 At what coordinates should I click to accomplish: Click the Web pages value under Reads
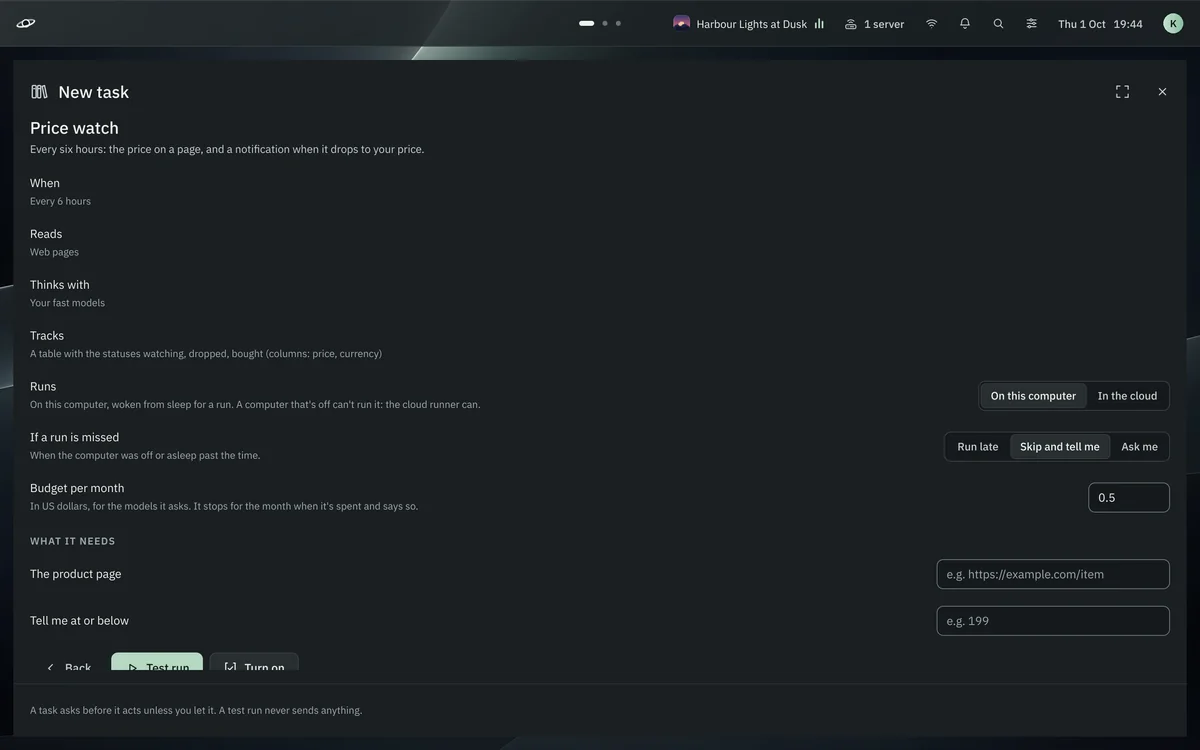pos(54,252)
